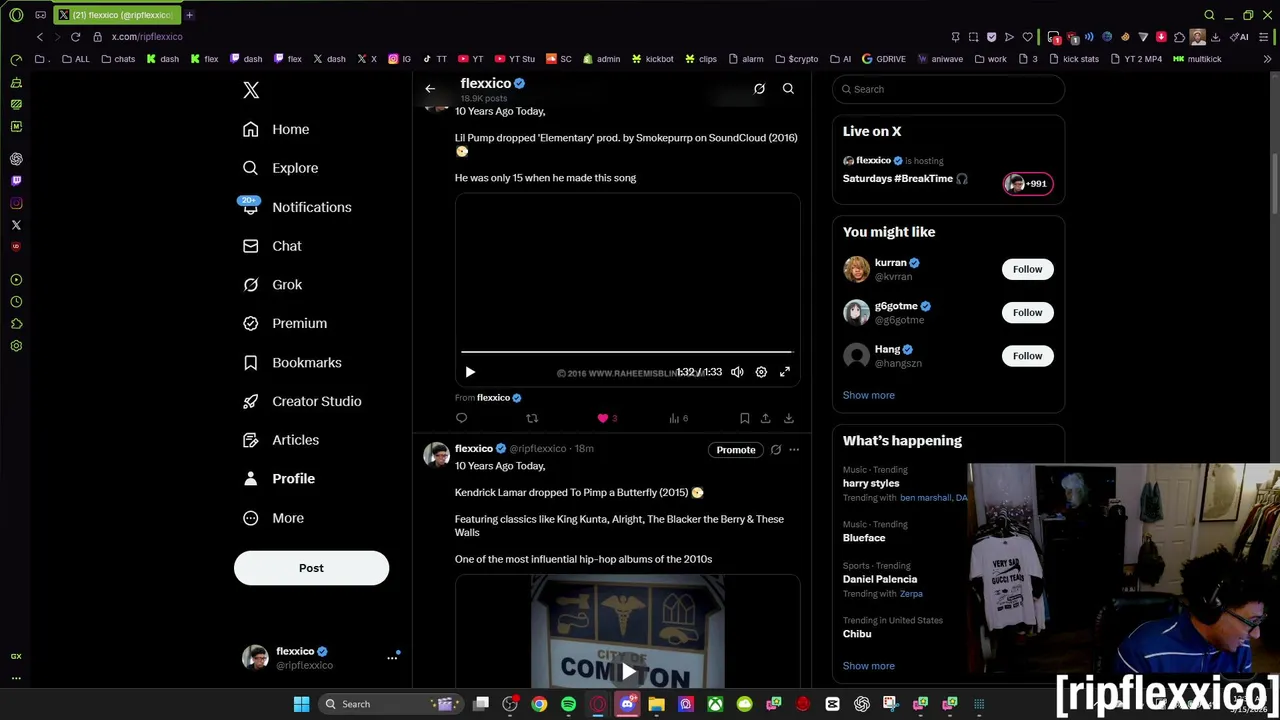Image resolution: width=1280 pixels, height=720 pixels.
Task: Expand the bookmarks bar overflow chevron
Action: point(1267,59)
